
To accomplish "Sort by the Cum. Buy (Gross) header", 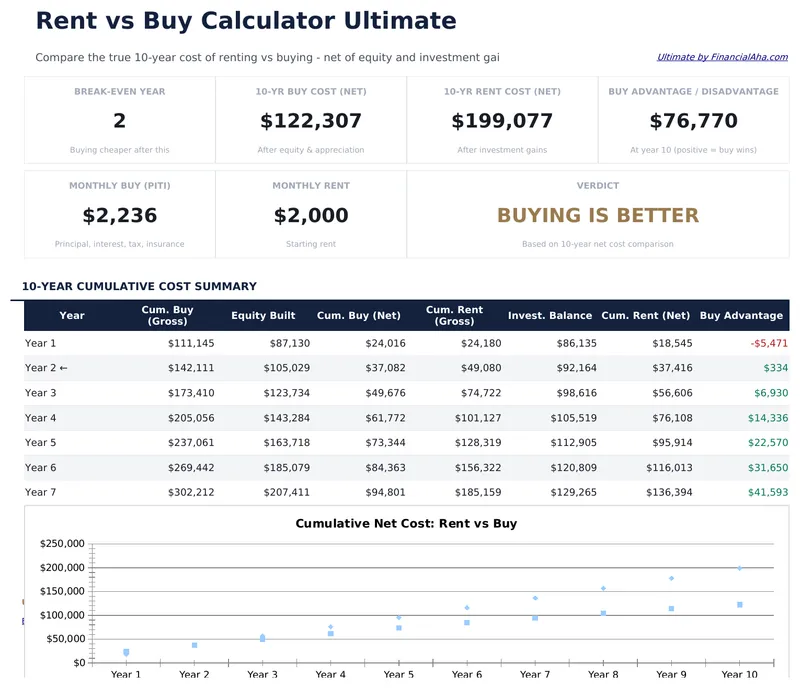I will pos(168,314).
